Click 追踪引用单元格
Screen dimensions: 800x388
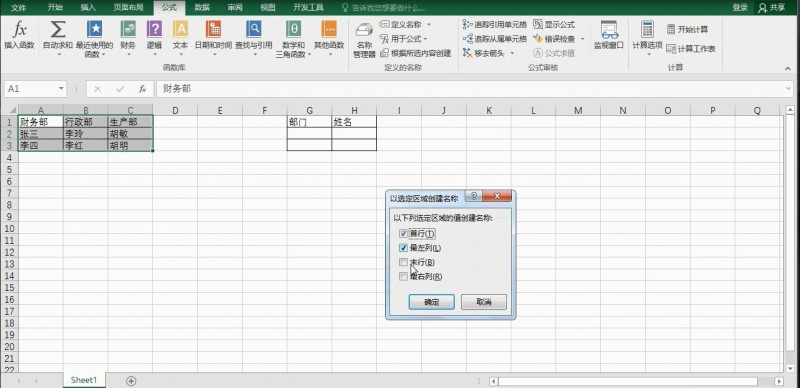(494, 25)
